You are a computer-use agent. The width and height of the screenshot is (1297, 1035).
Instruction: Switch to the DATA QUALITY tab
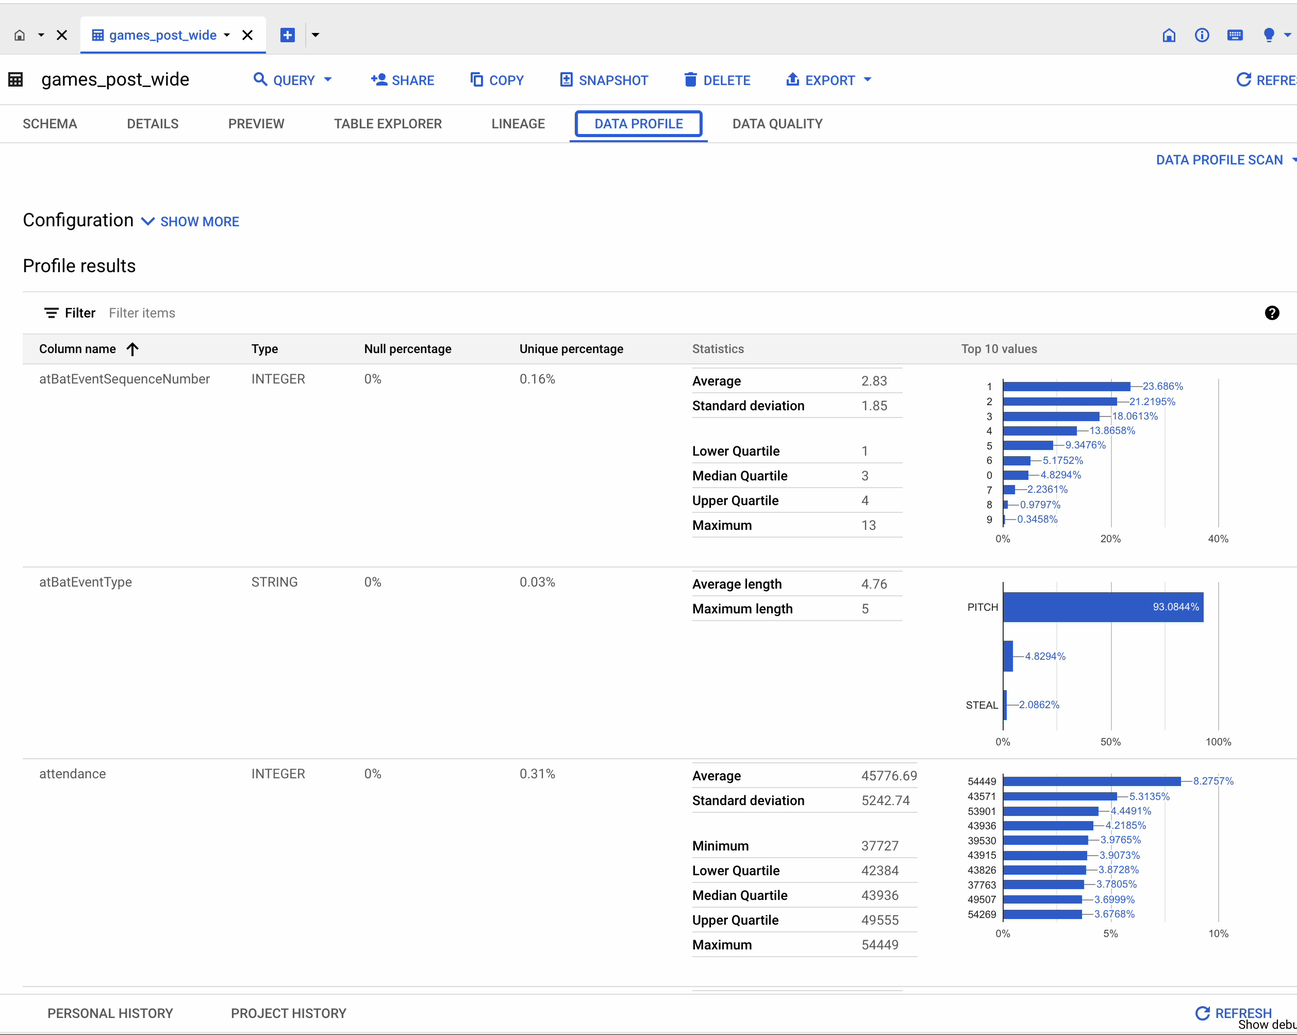tap(777, 124)
